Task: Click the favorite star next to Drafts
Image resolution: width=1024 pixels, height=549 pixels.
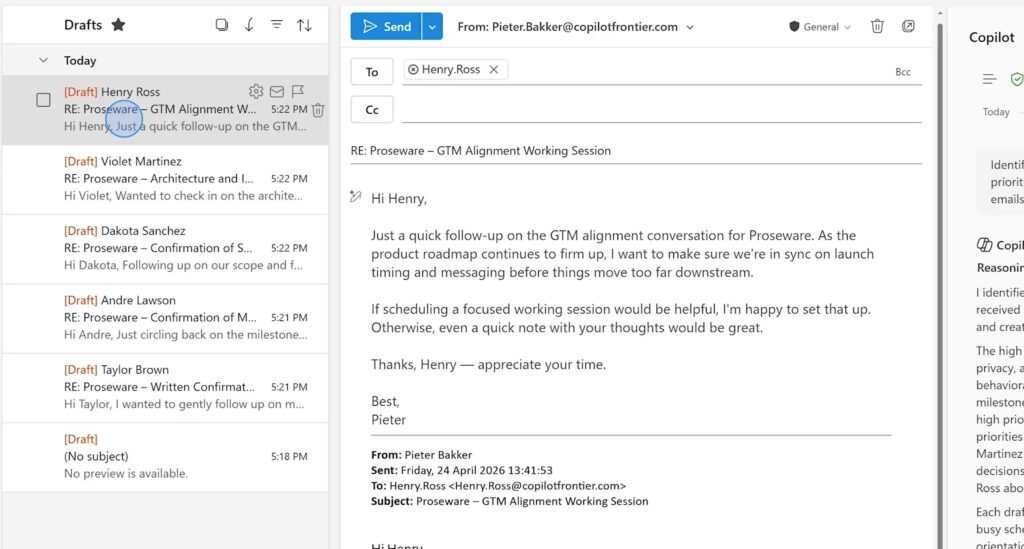Action: pyautogui.click(x=118, y=25)
